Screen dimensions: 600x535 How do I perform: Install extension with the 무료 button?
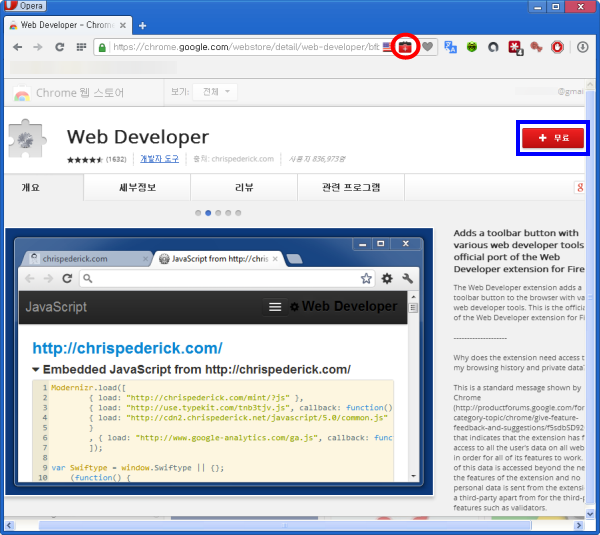coord(553,138)
